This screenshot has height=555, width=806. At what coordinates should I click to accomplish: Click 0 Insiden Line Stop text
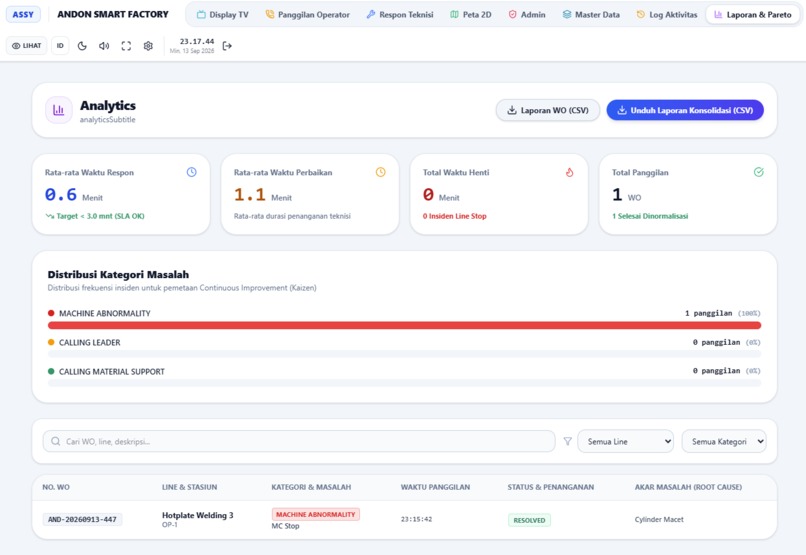click(454, 216)
